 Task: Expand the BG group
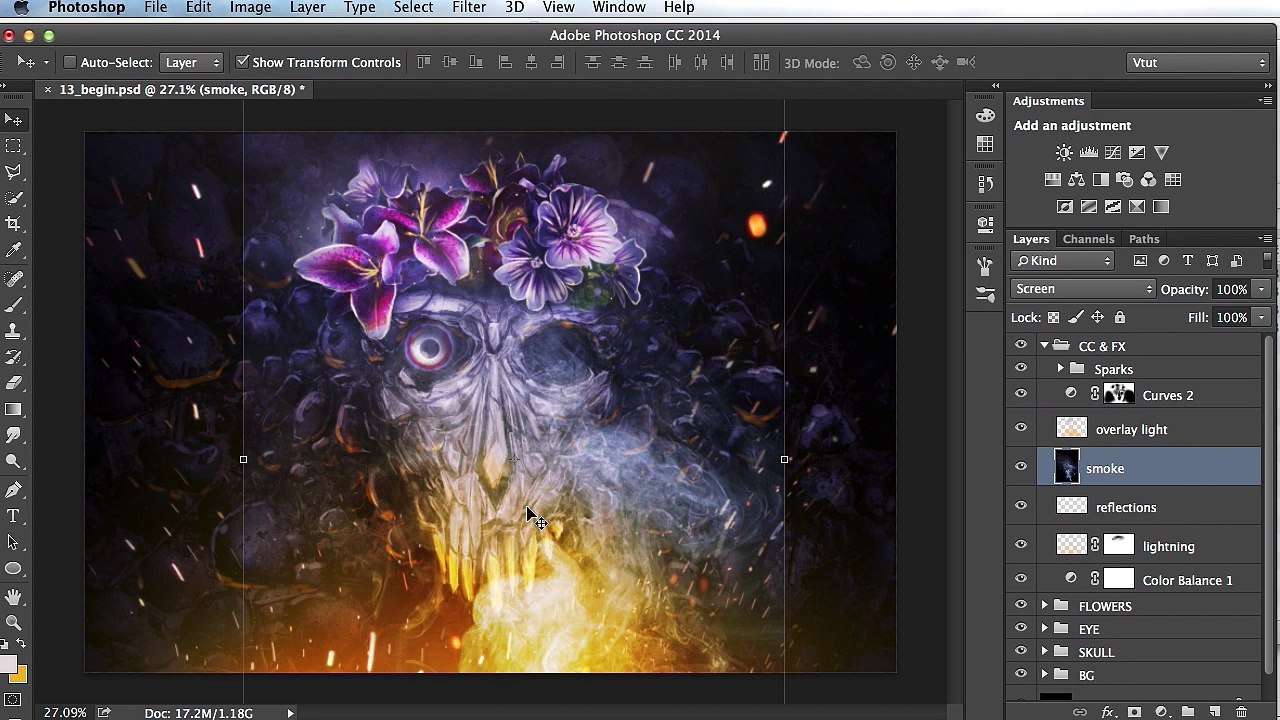tap(1045, 675)
